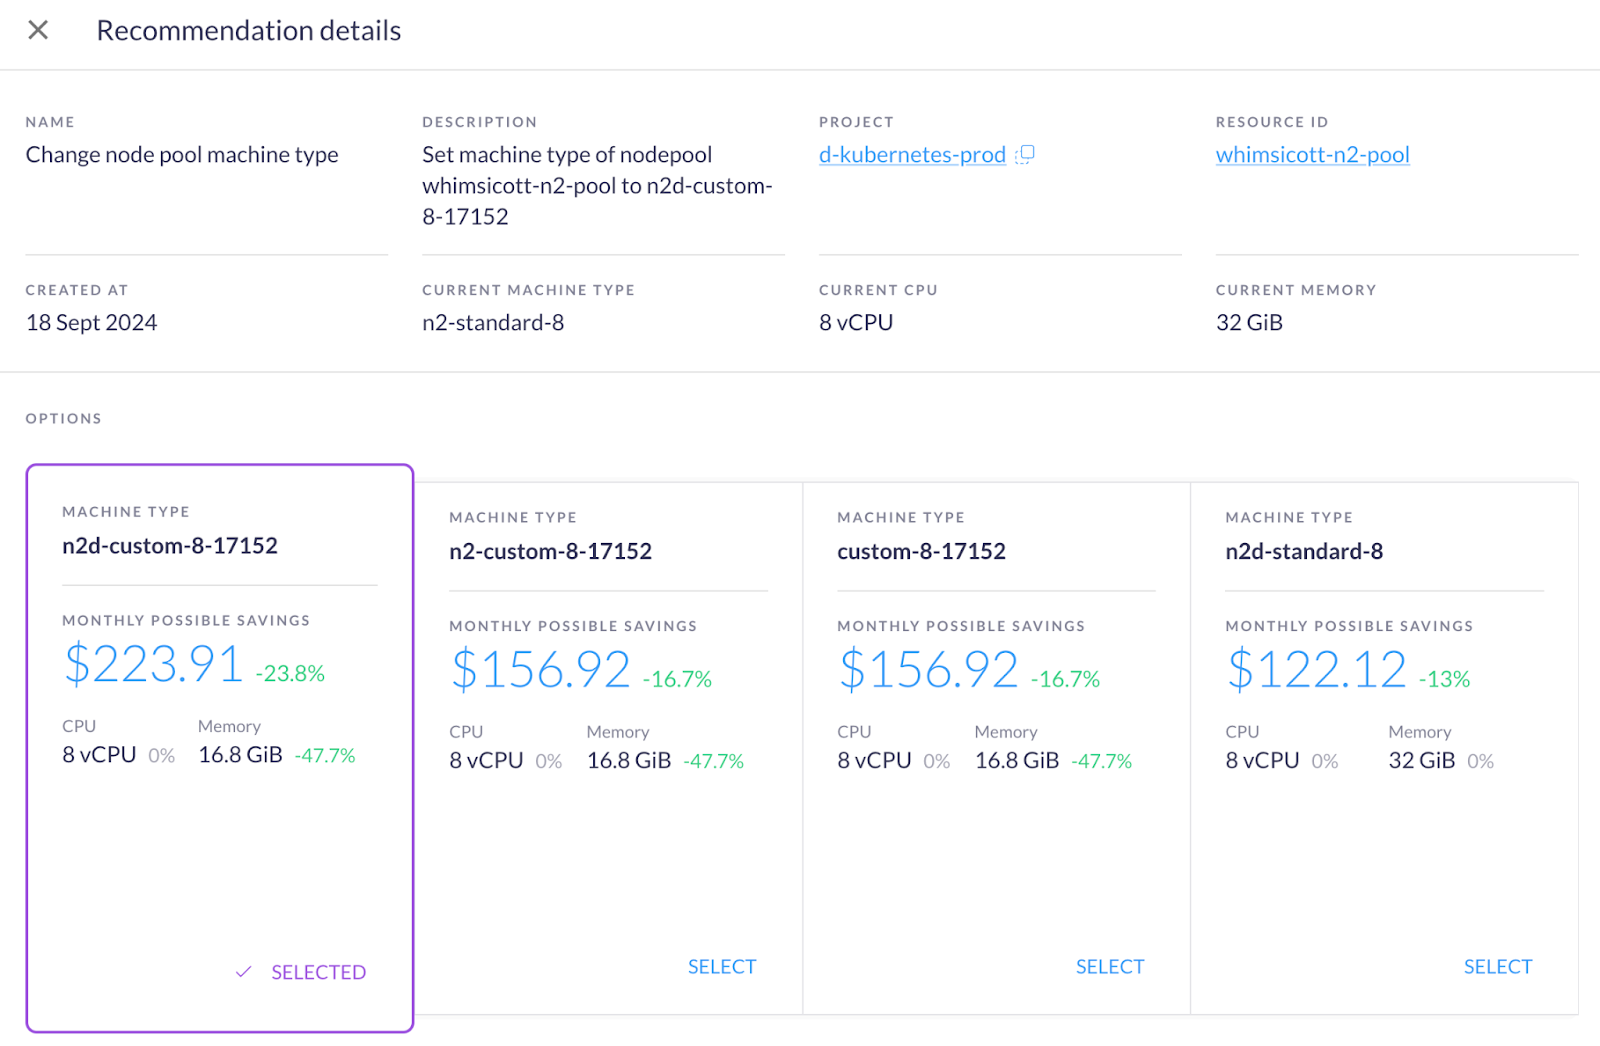
Task: Click the SELECTED label on n2d-custom-8-17152
Action: point(318,972)
